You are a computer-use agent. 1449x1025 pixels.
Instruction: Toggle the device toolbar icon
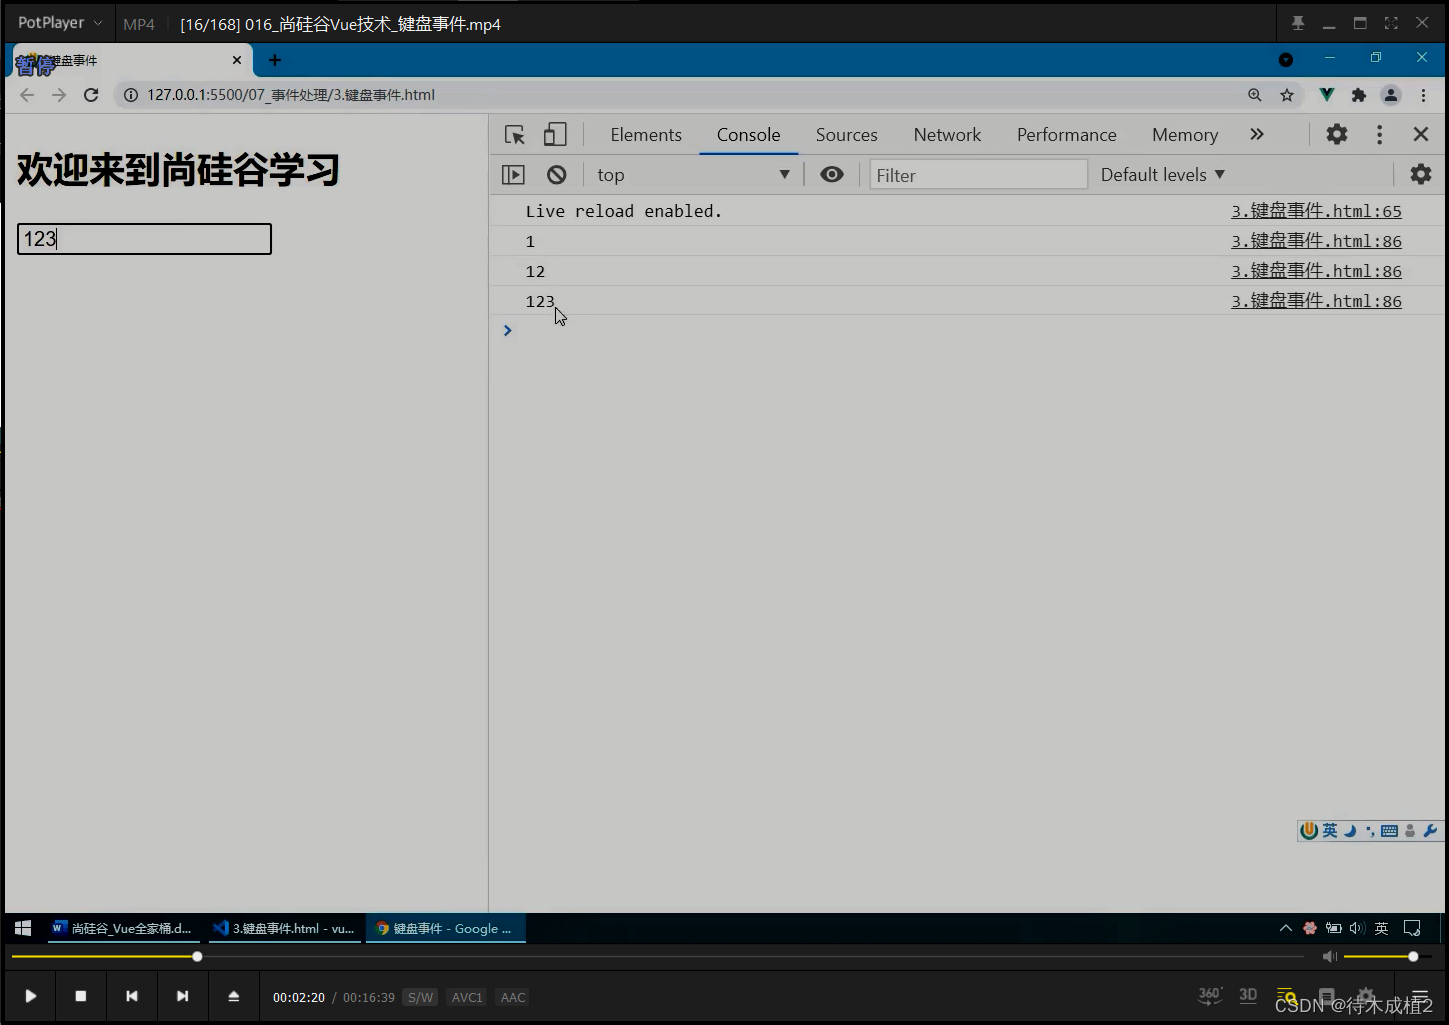point(555,135)
